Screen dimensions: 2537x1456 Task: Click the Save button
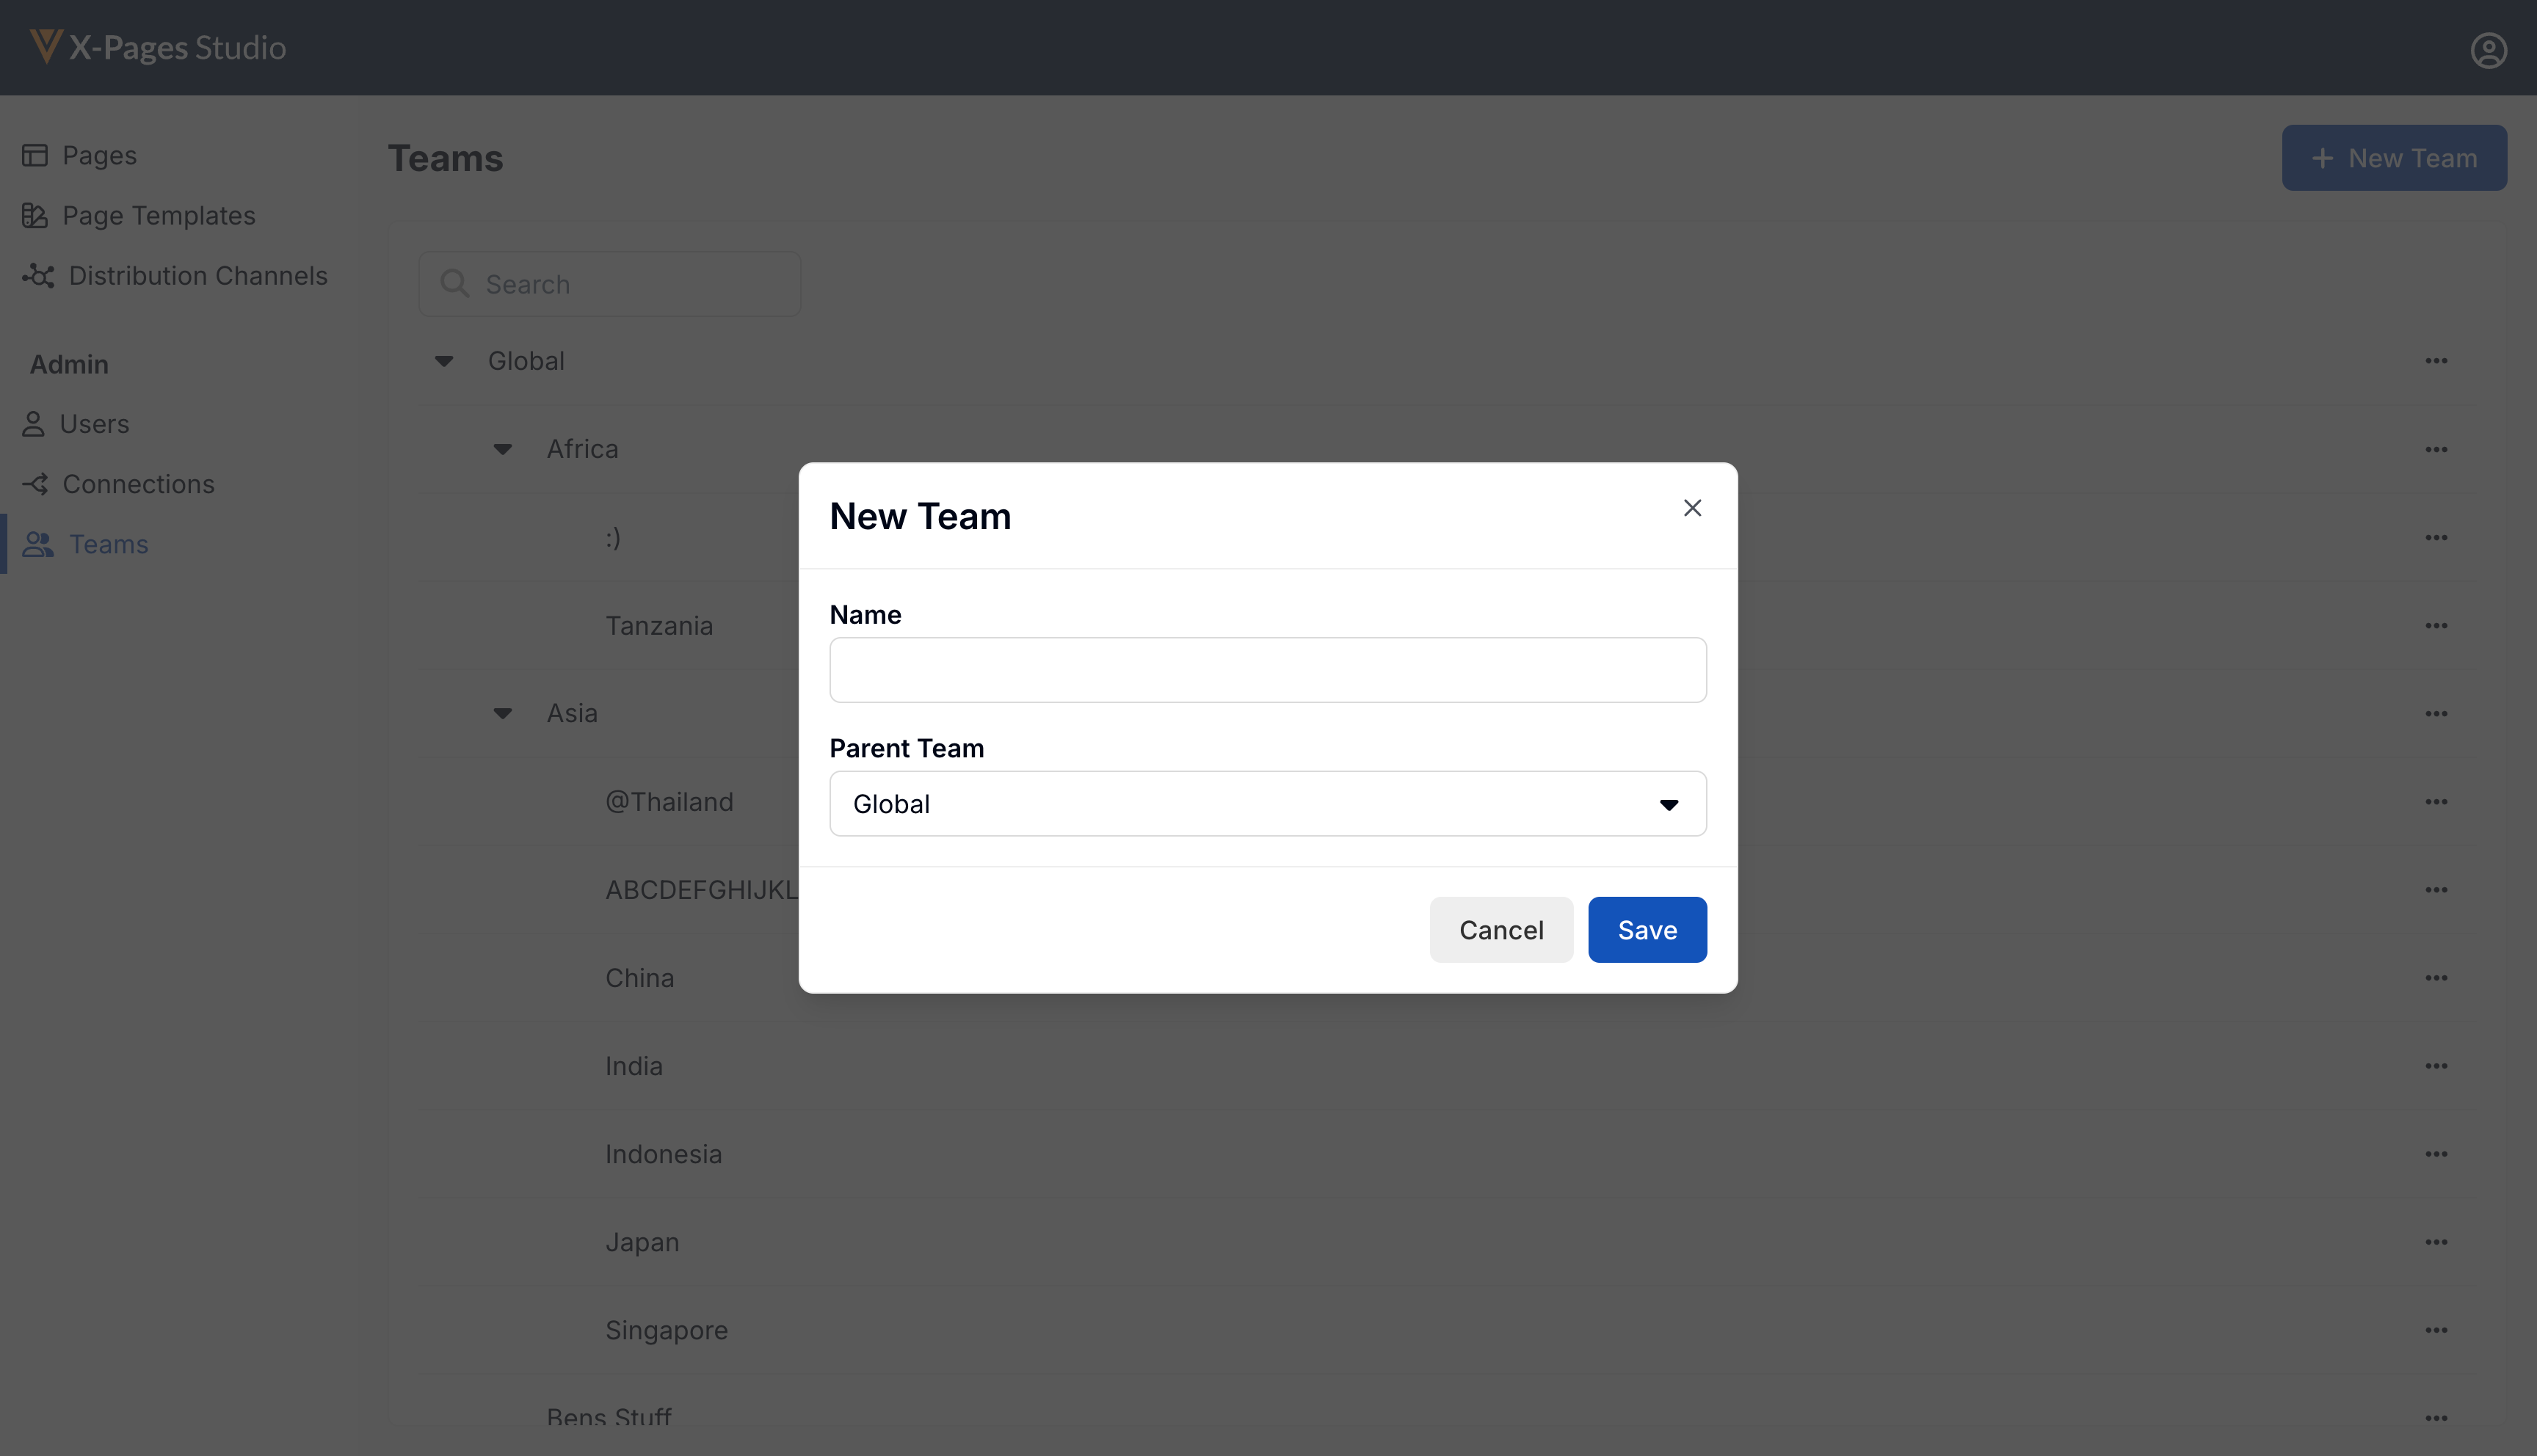pyautogui.click(x=1646, y=930)
